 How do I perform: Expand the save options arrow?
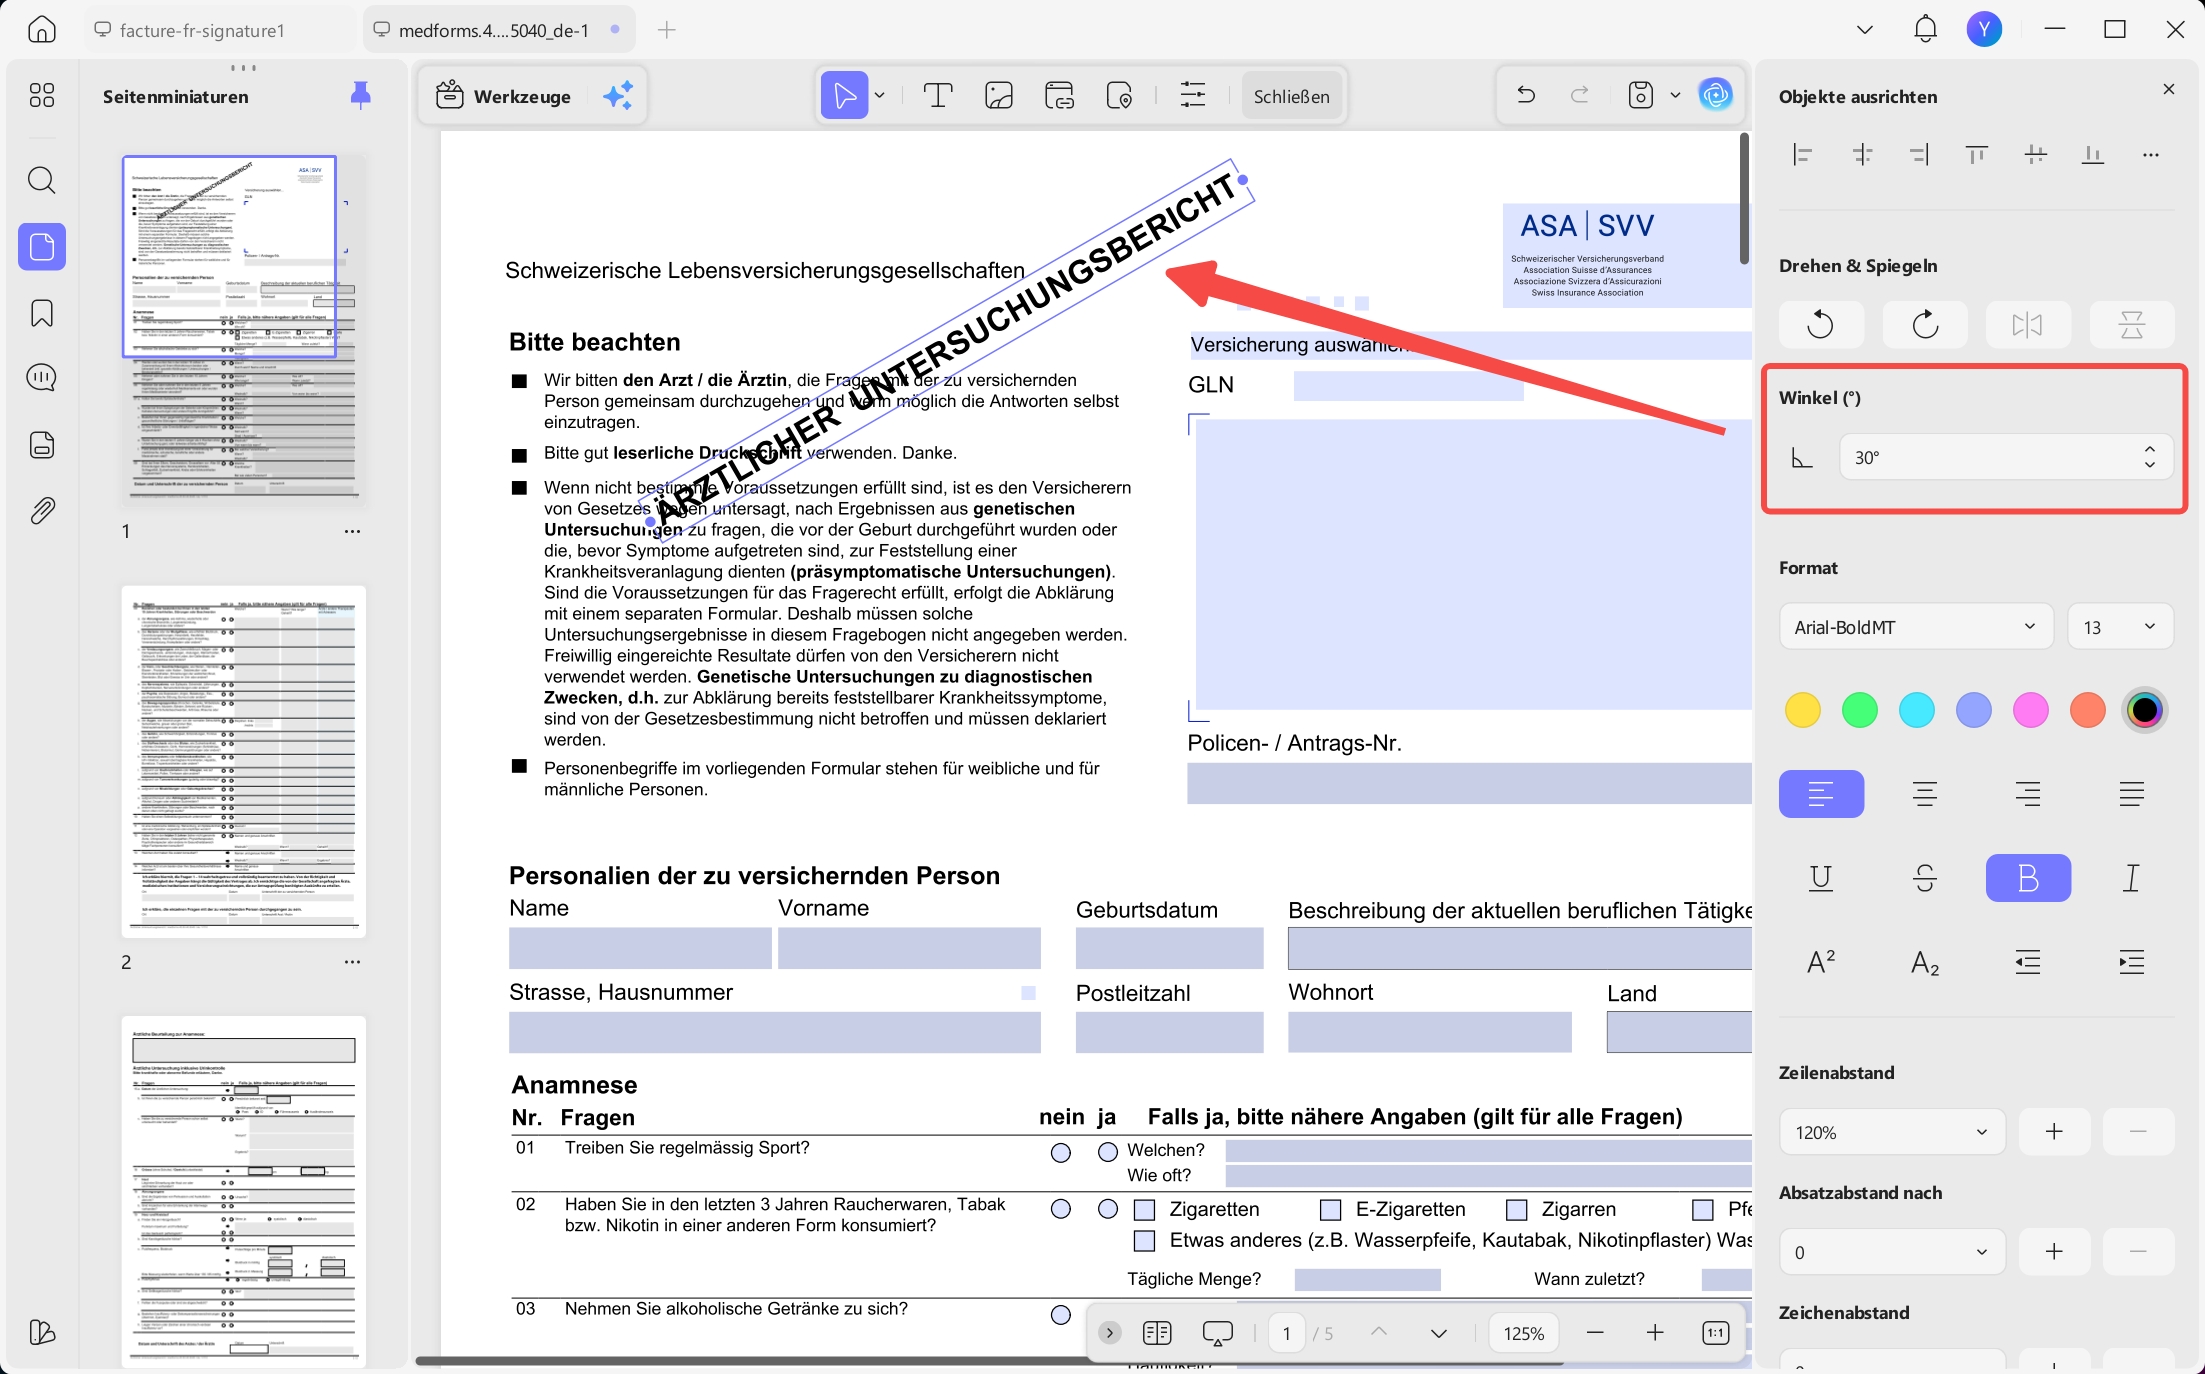point(1675,95)
